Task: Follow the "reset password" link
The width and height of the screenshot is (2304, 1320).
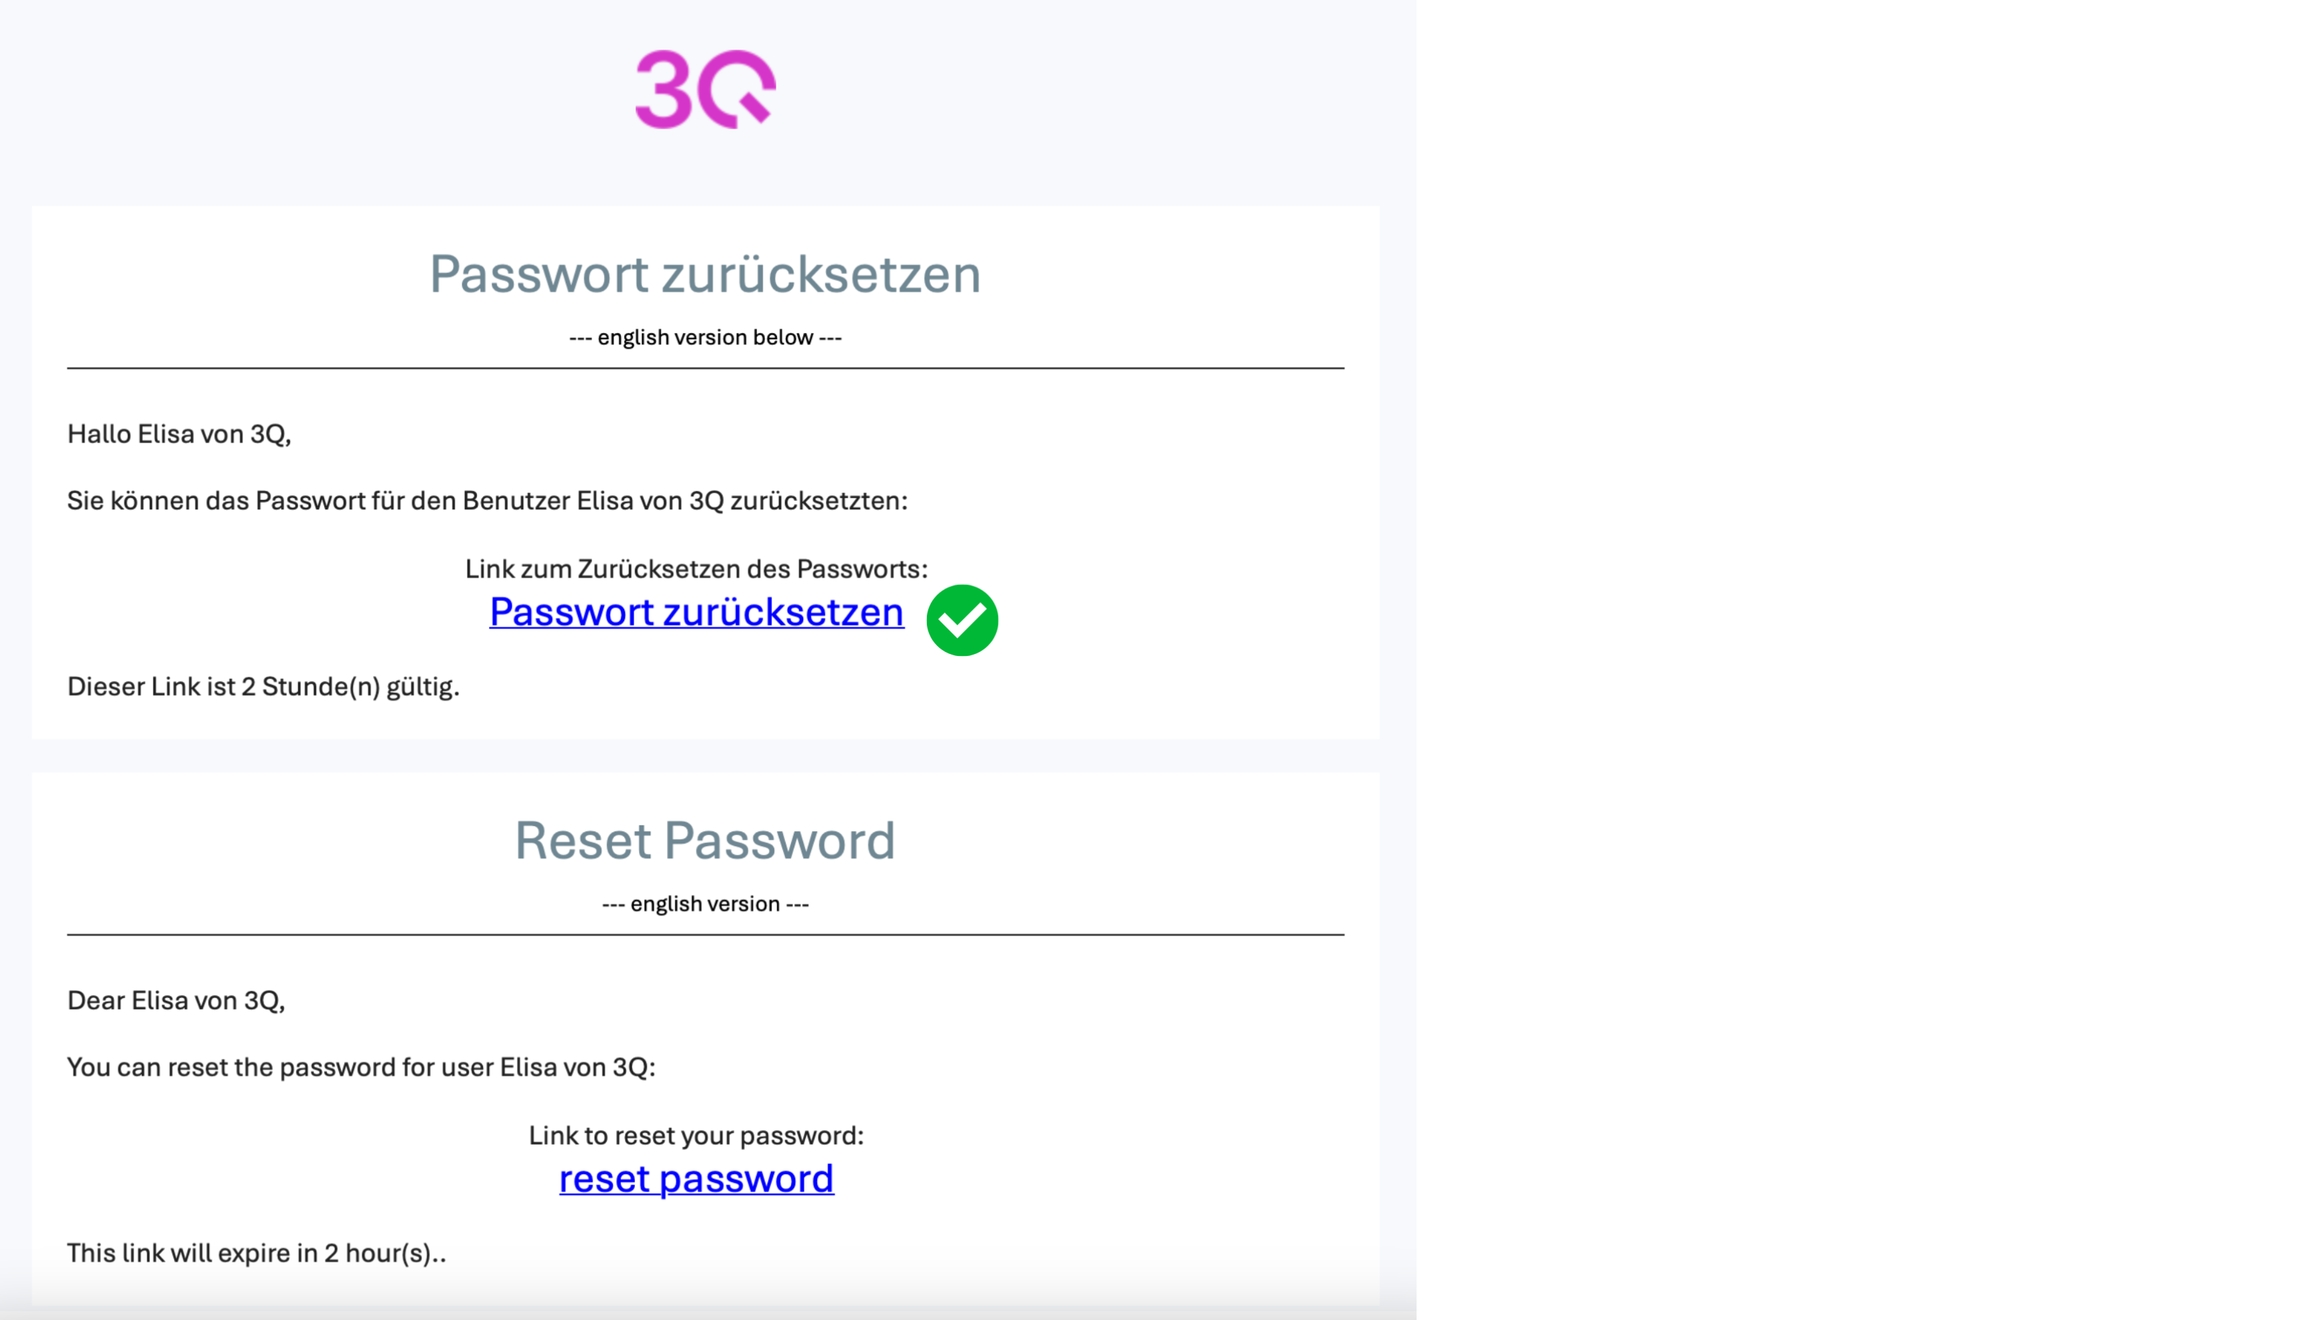Action: tap(696, 1179)
